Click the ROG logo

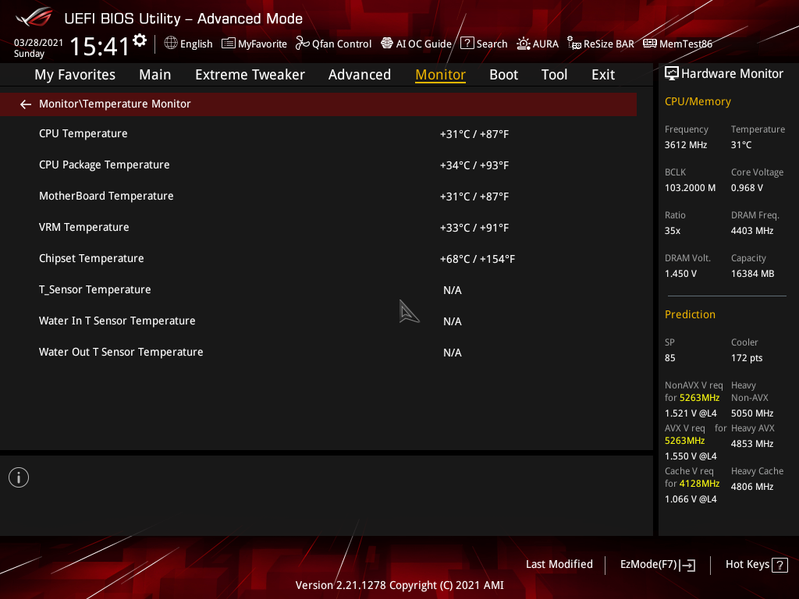pos(34,17)
